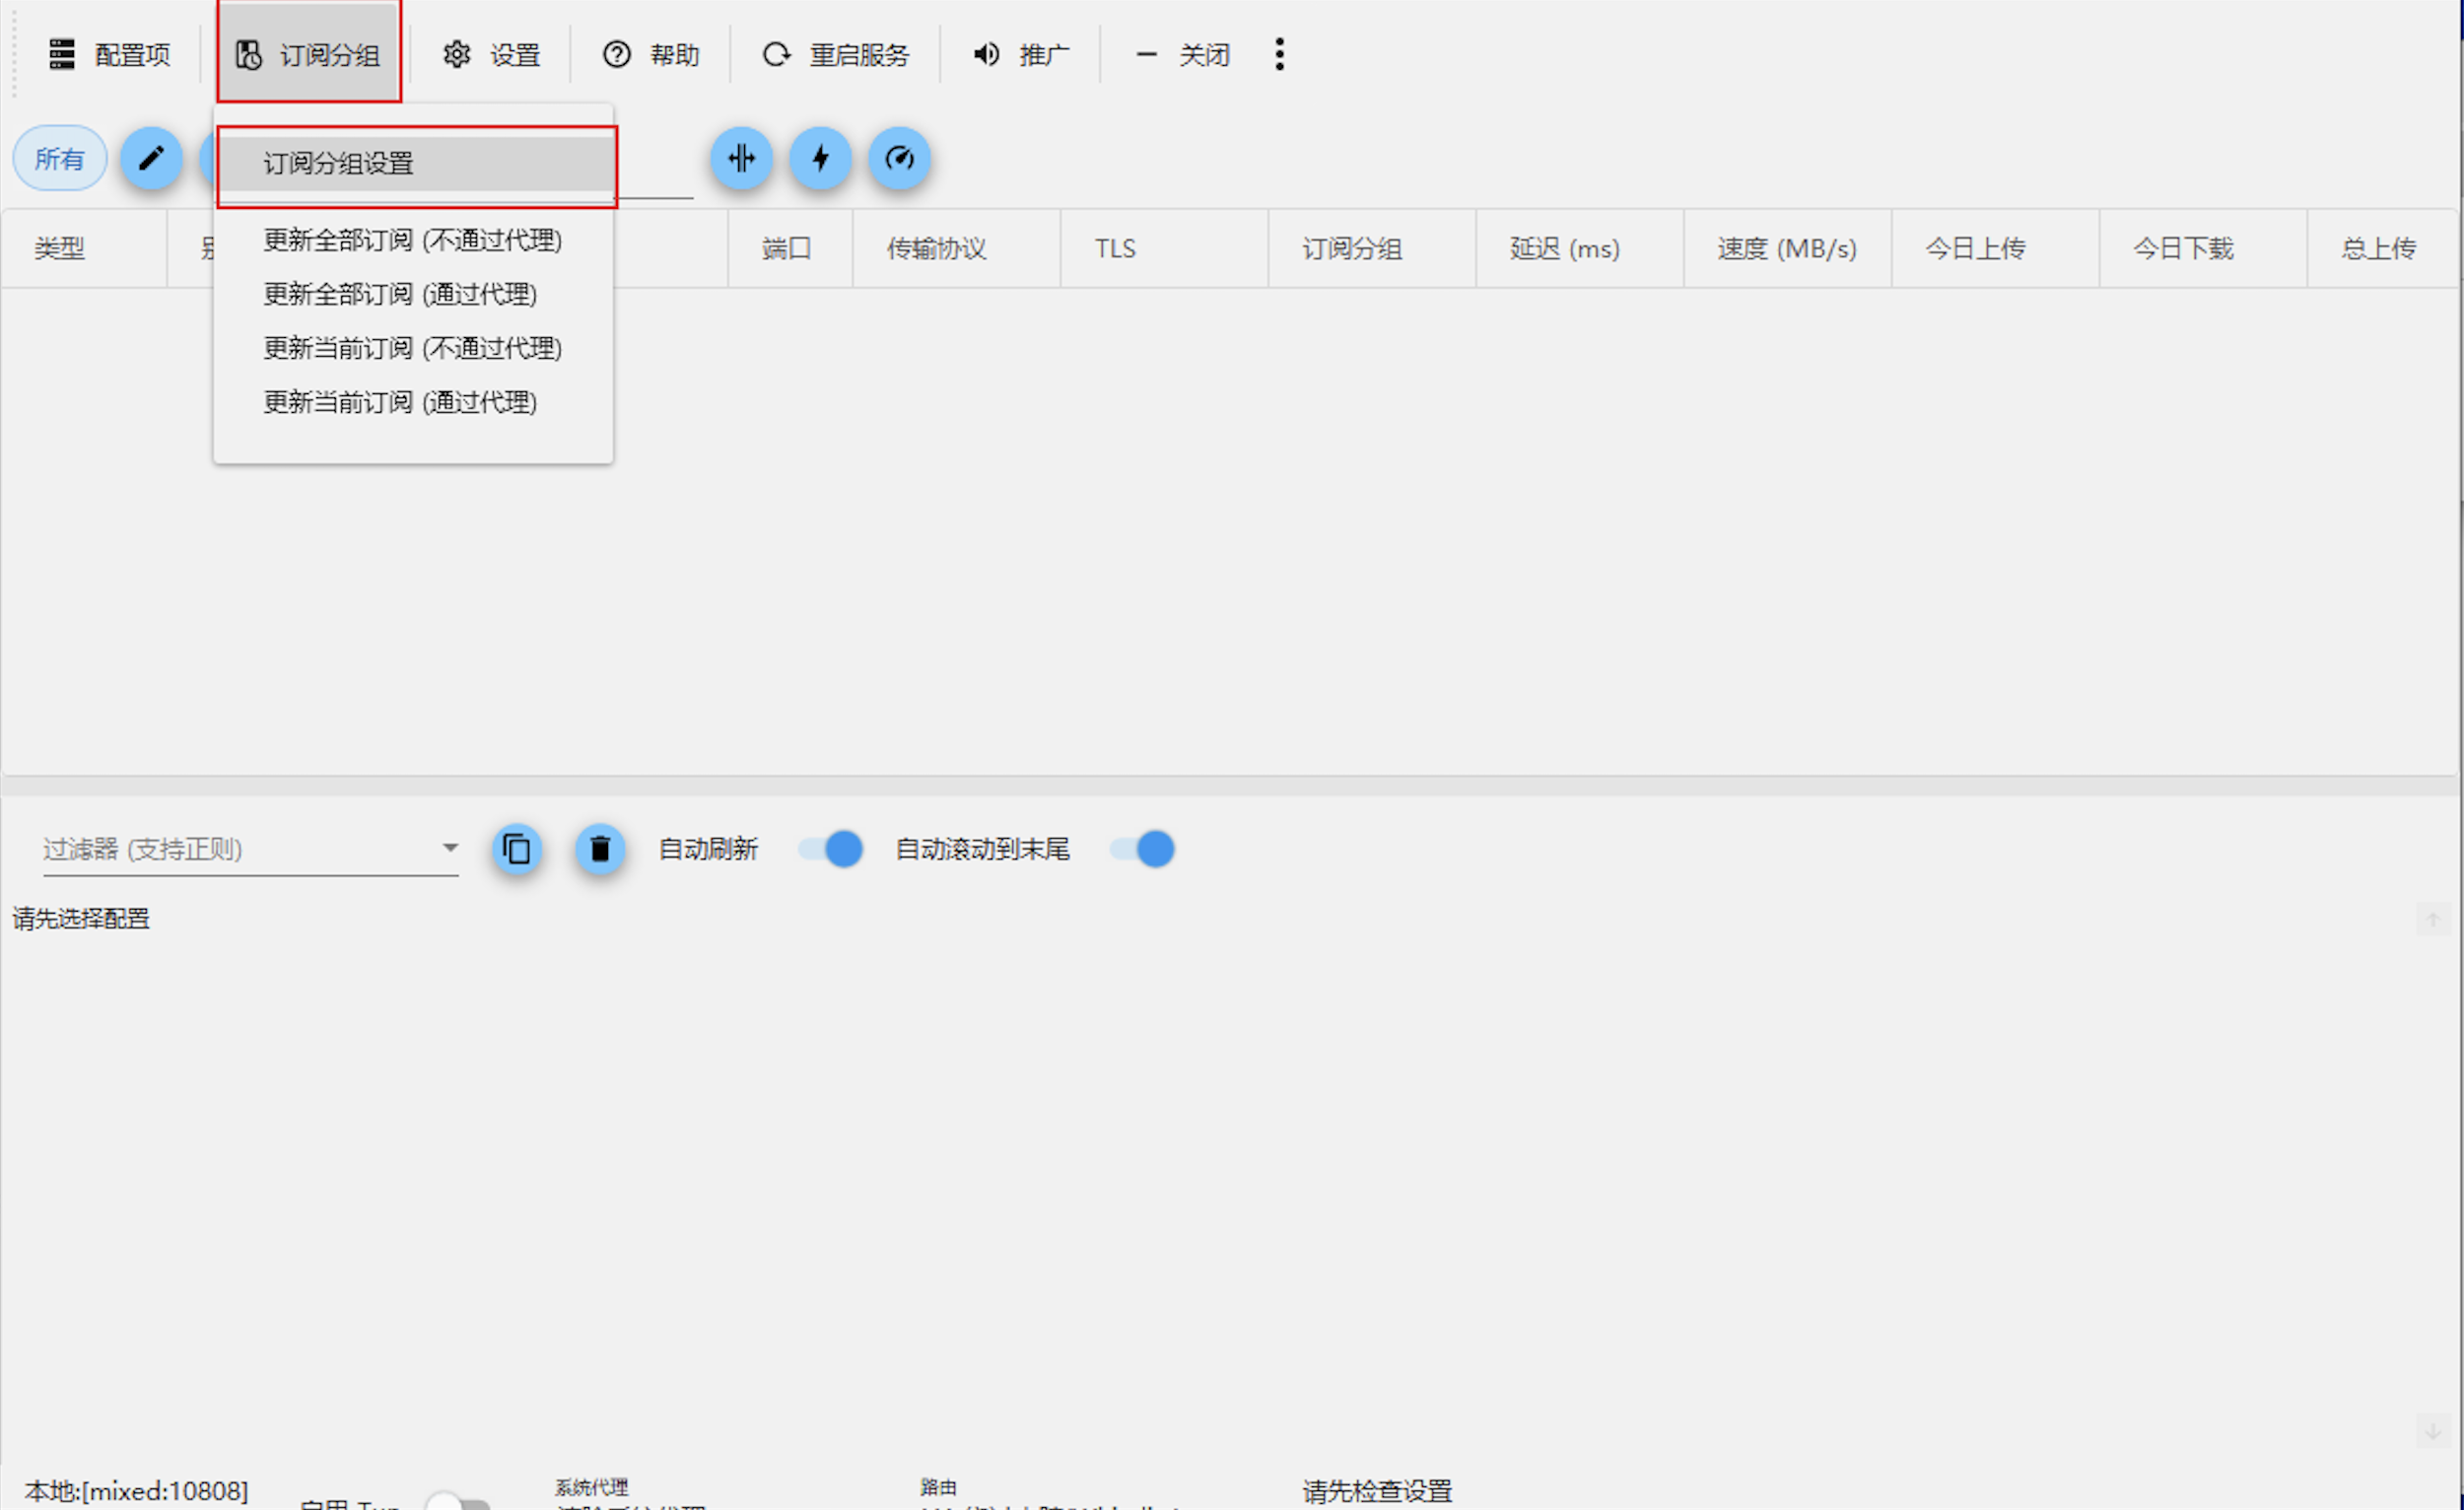Click the 重启服务 reload icon

pyautogui.click(x=776, y=54)
